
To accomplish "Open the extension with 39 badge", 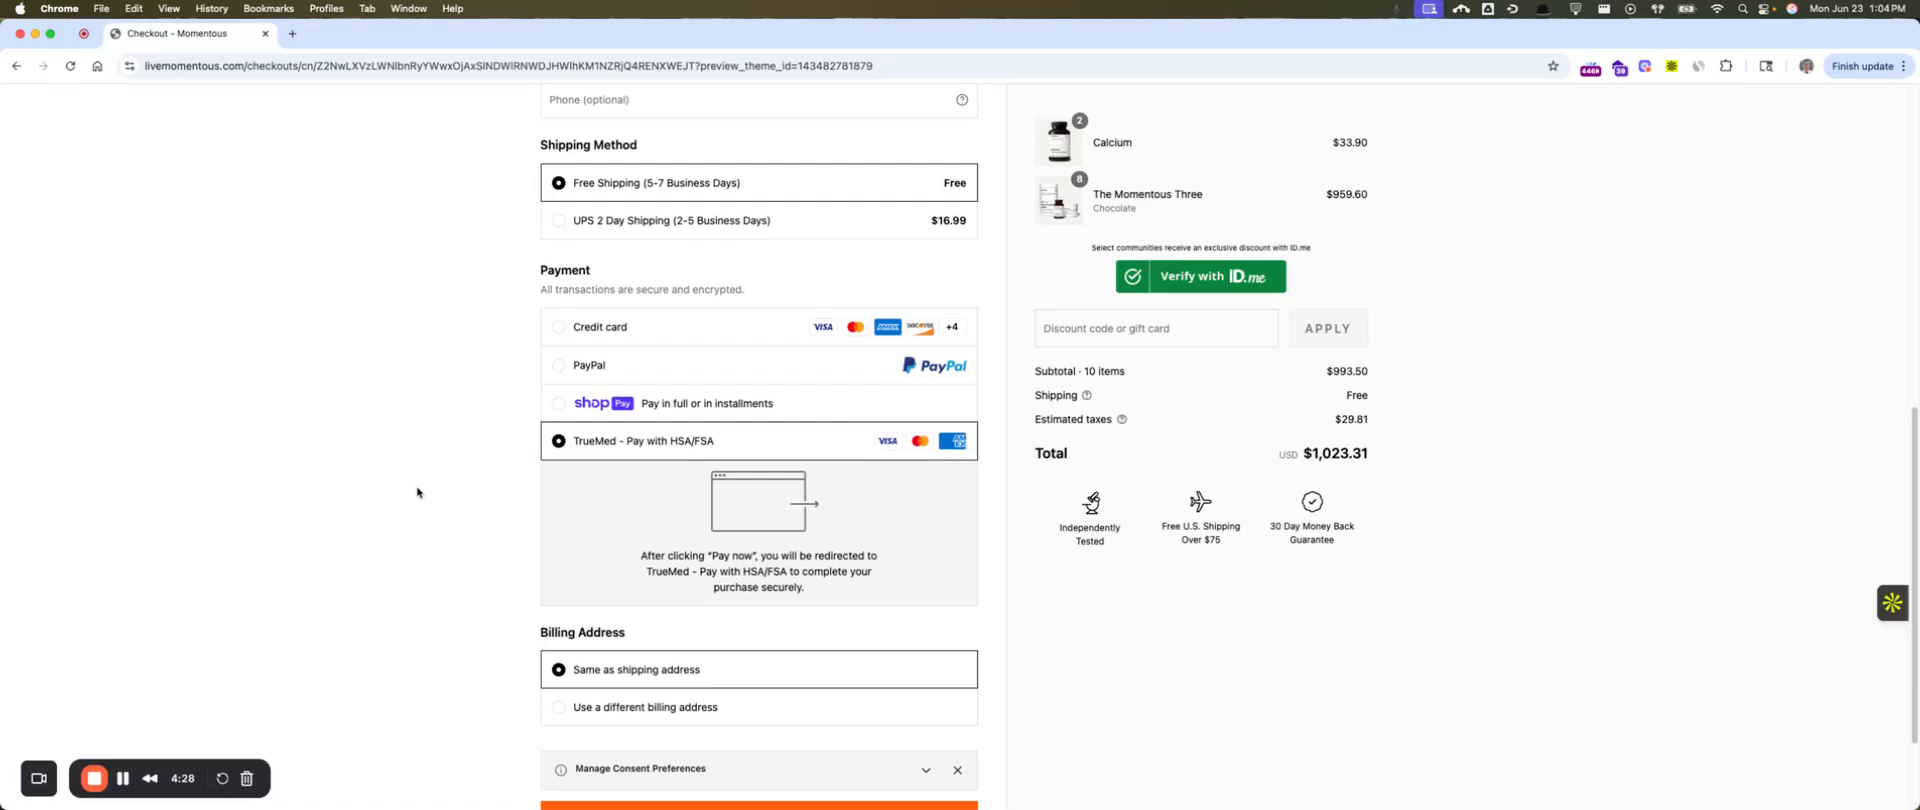I will (1619, 67).
